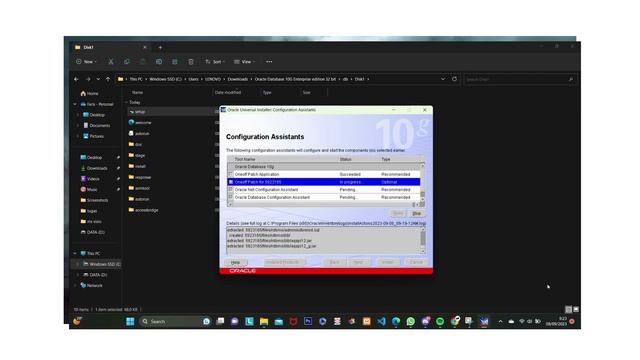Sort by Date modified column header
Screen dimensions: 640x360
tap(228, 93)
